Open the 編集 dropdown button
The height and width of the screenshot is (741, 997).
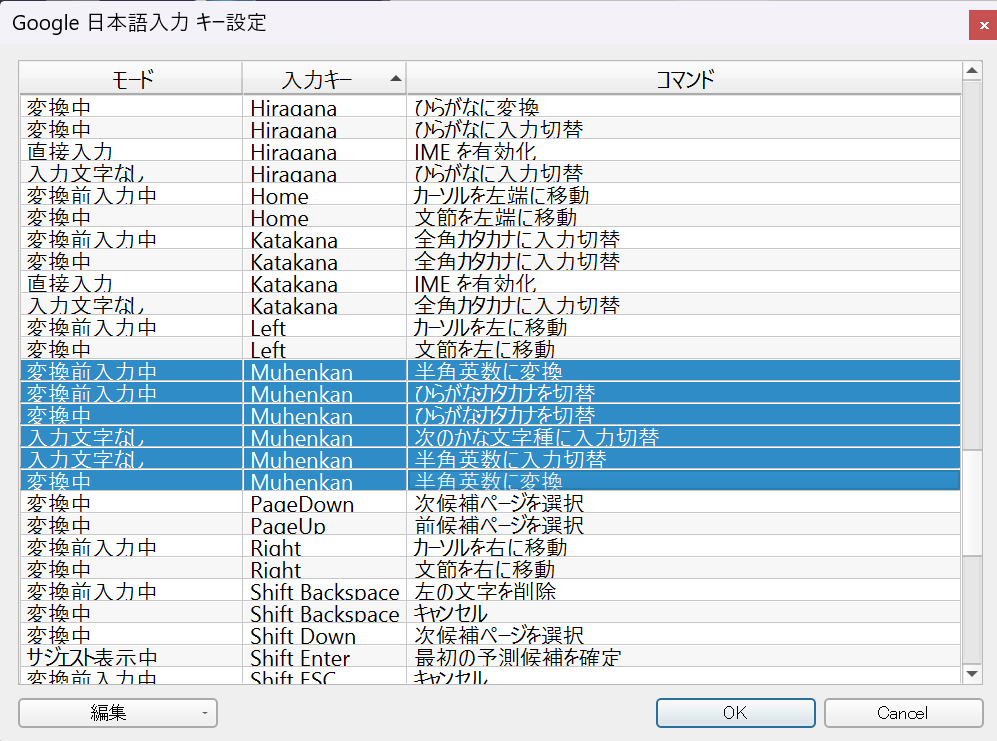118,713
